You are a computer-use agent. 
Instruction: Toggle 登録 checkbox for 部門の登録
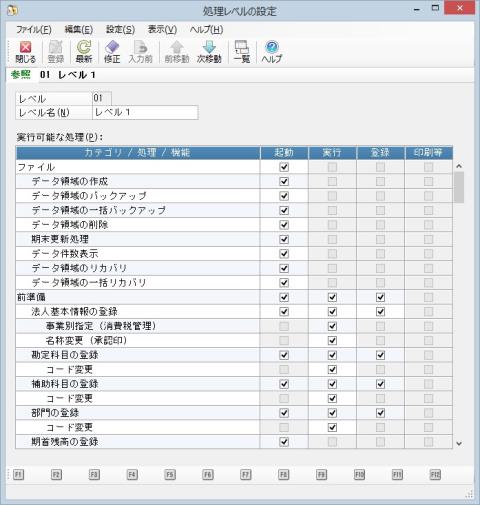pos(380,413)
